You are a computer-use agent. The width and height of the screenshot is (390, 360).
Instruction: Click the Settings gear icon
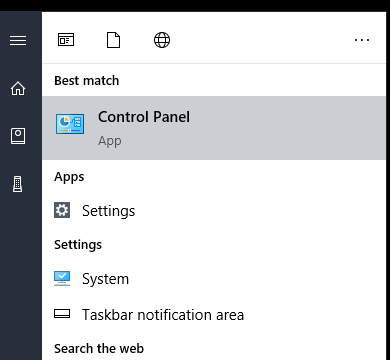tap(62, 210)
